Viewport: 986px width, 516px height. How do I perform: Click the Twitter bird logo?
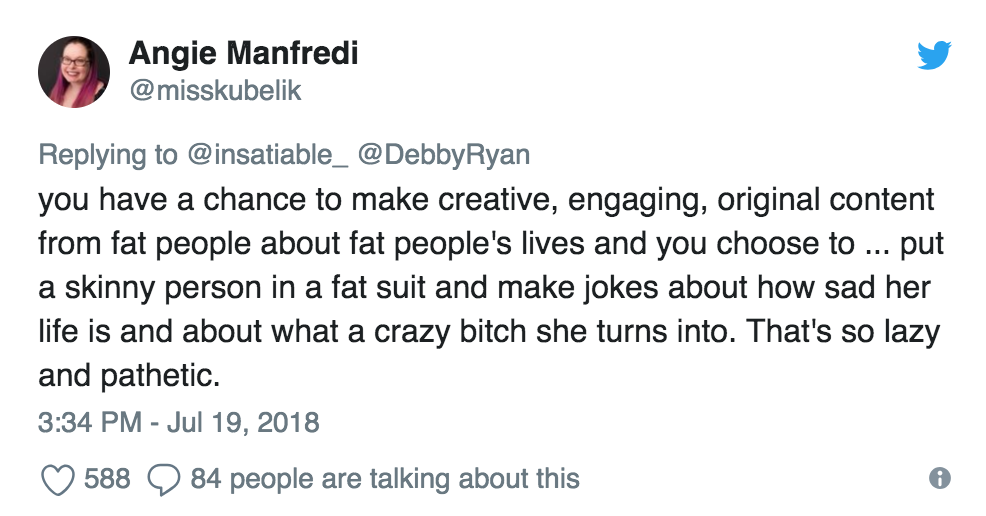[935, 56]
